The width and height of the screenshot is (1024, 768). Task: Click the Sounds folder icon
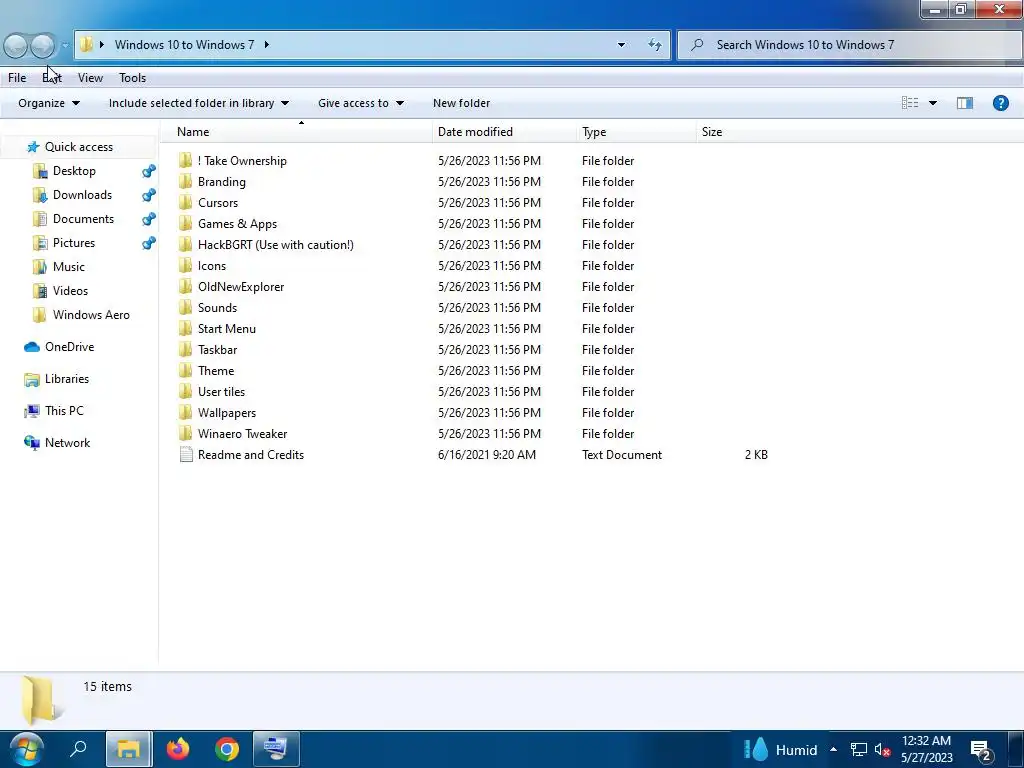click(185, 308)
